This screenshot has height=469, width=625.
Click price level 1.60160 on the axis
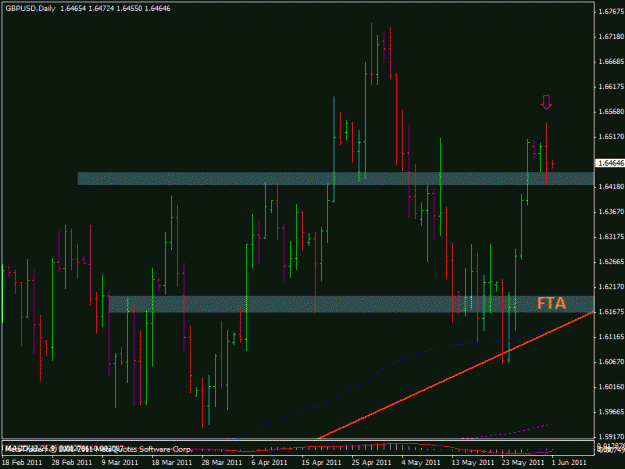coord(611,387)
